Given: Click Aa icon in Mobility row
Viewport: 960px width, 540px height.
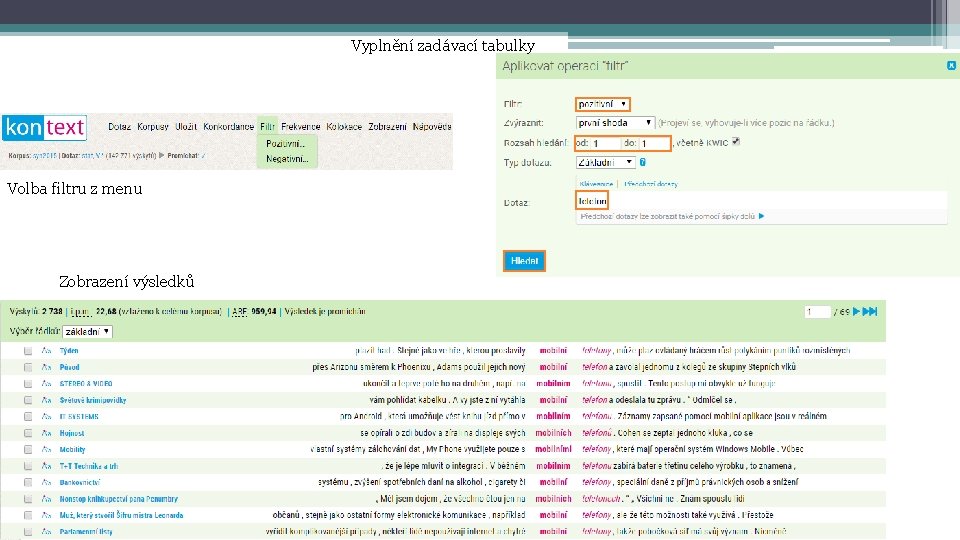Looking at the screenshot, I should pos(47,449).
